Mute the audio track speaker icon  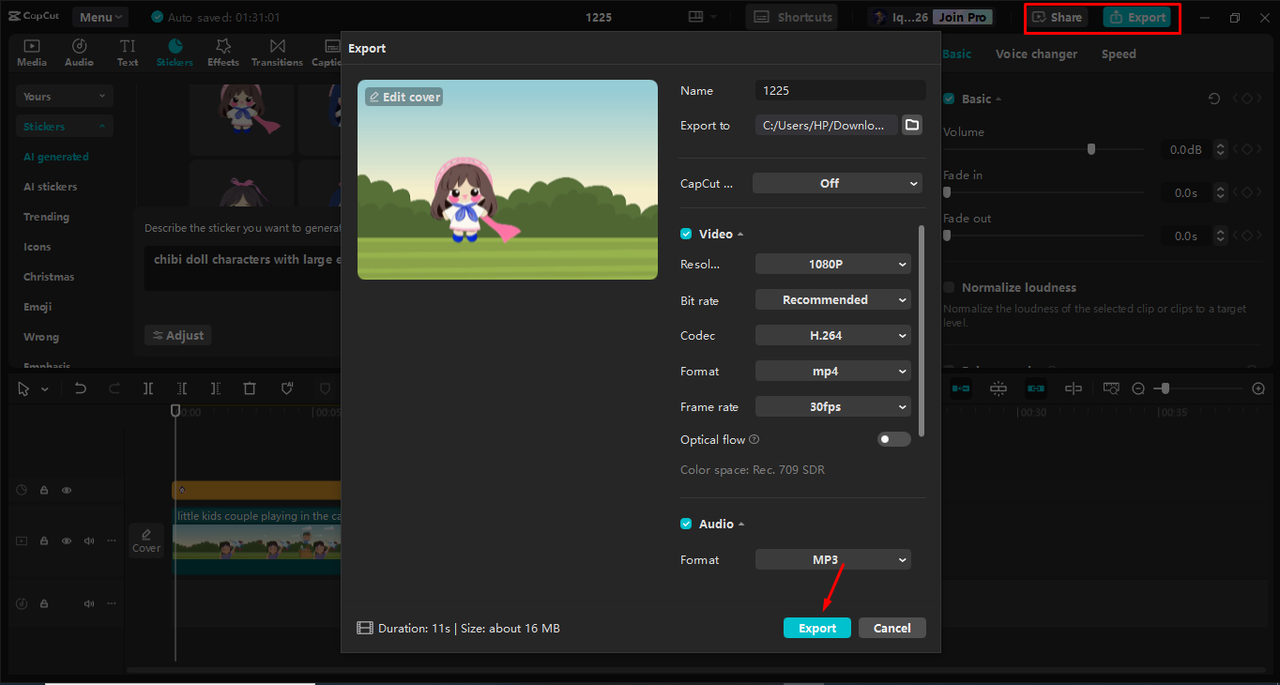coord(89,604)
